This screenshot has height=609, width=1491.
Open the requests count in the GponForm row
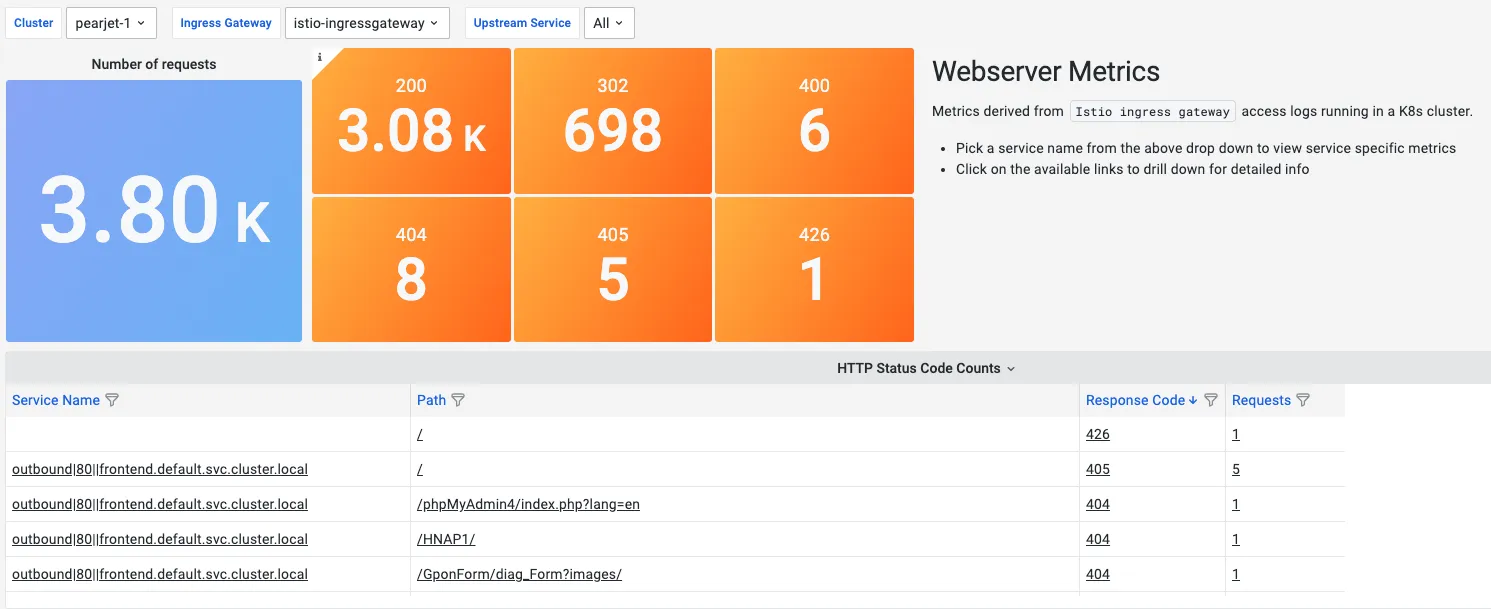(x=1236, y=574)
